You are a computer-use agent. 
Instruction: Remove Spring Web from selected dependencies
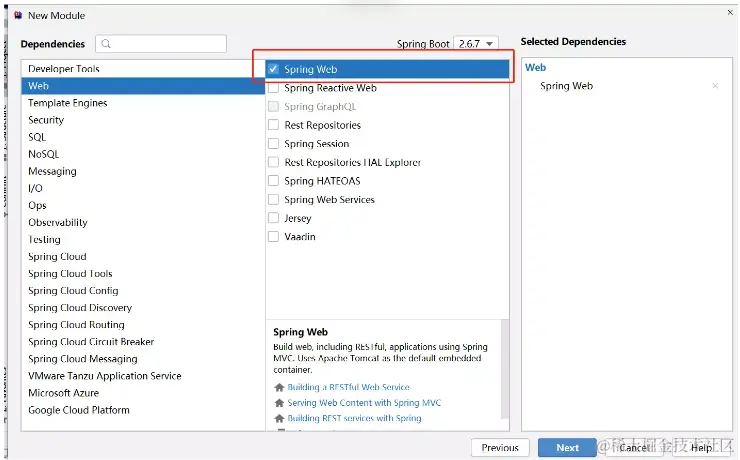coord(715,86)
